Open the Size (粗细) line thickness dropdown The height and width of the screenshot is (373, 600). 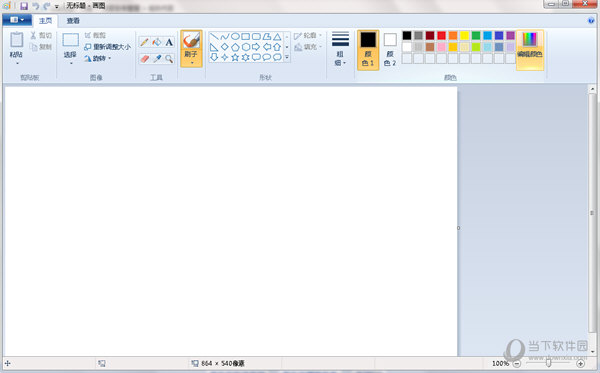coord(340,49)
